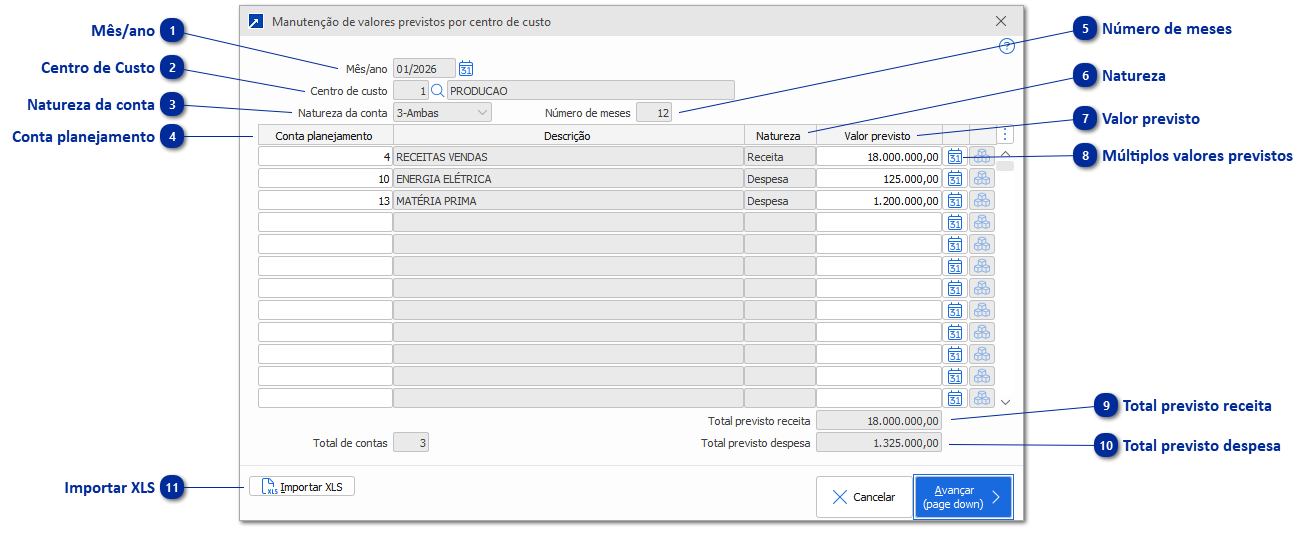The width and height of the screenshot is (1309, 537).
Task: Click the Centro de custo search magnifier
Action: click(x=437, y=91)
